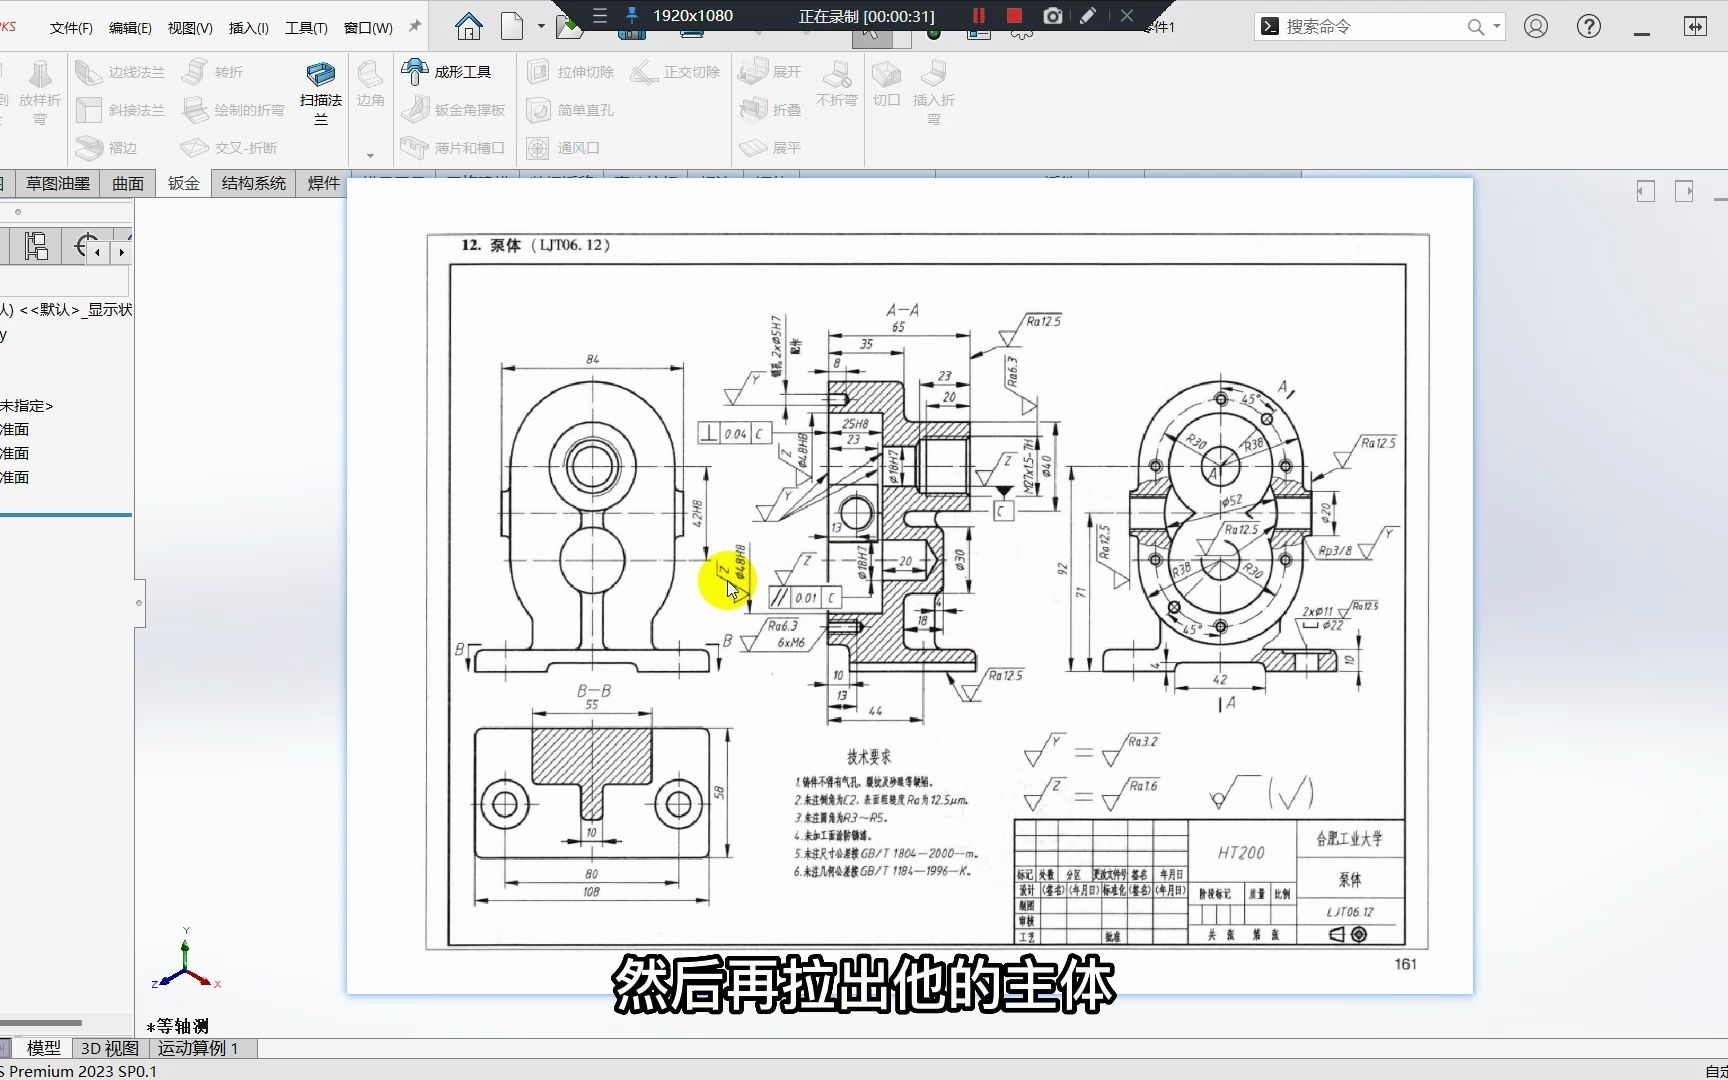Open the annotation pencil tool in the recorder
Screen dimensions: 1728x1080
click(1088, 16)
